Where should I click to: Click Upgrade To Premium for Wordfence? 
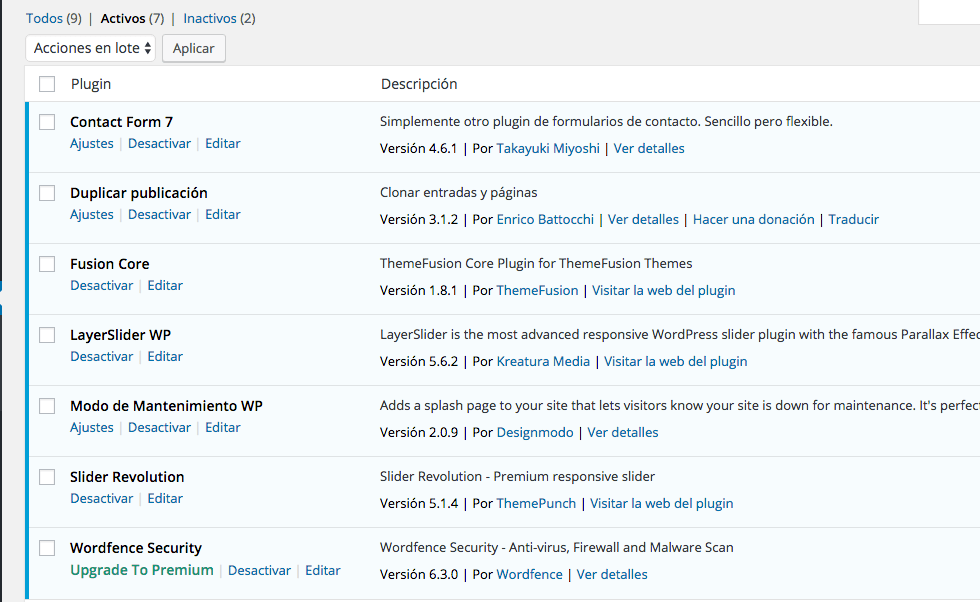pyautogui.click(x=142, y=570)
